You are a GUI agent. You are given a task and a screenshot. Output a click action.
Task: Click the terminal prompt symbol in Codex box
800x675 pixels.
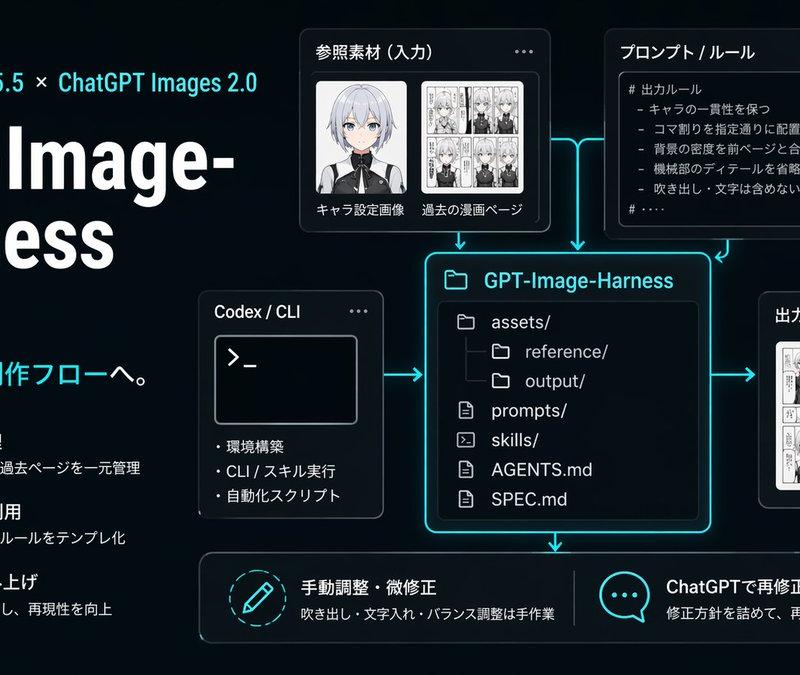pos(241,358)
